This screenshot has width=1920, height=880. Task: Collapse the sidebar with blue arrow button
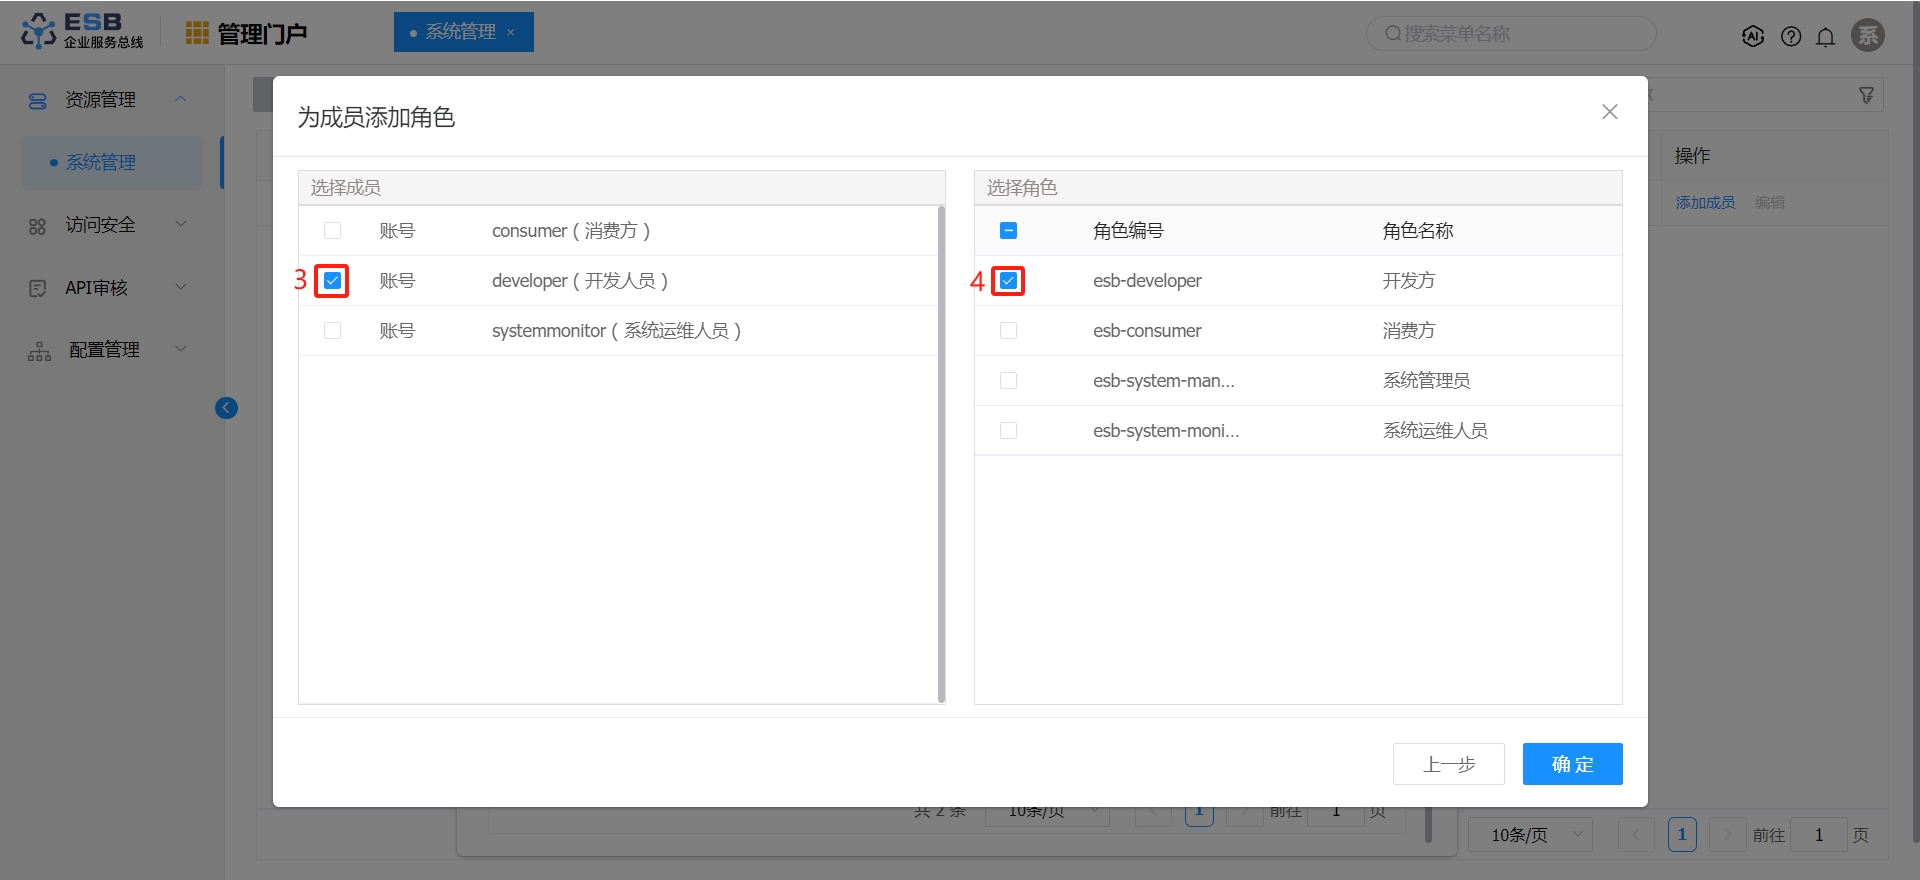[x=226, y=407]
